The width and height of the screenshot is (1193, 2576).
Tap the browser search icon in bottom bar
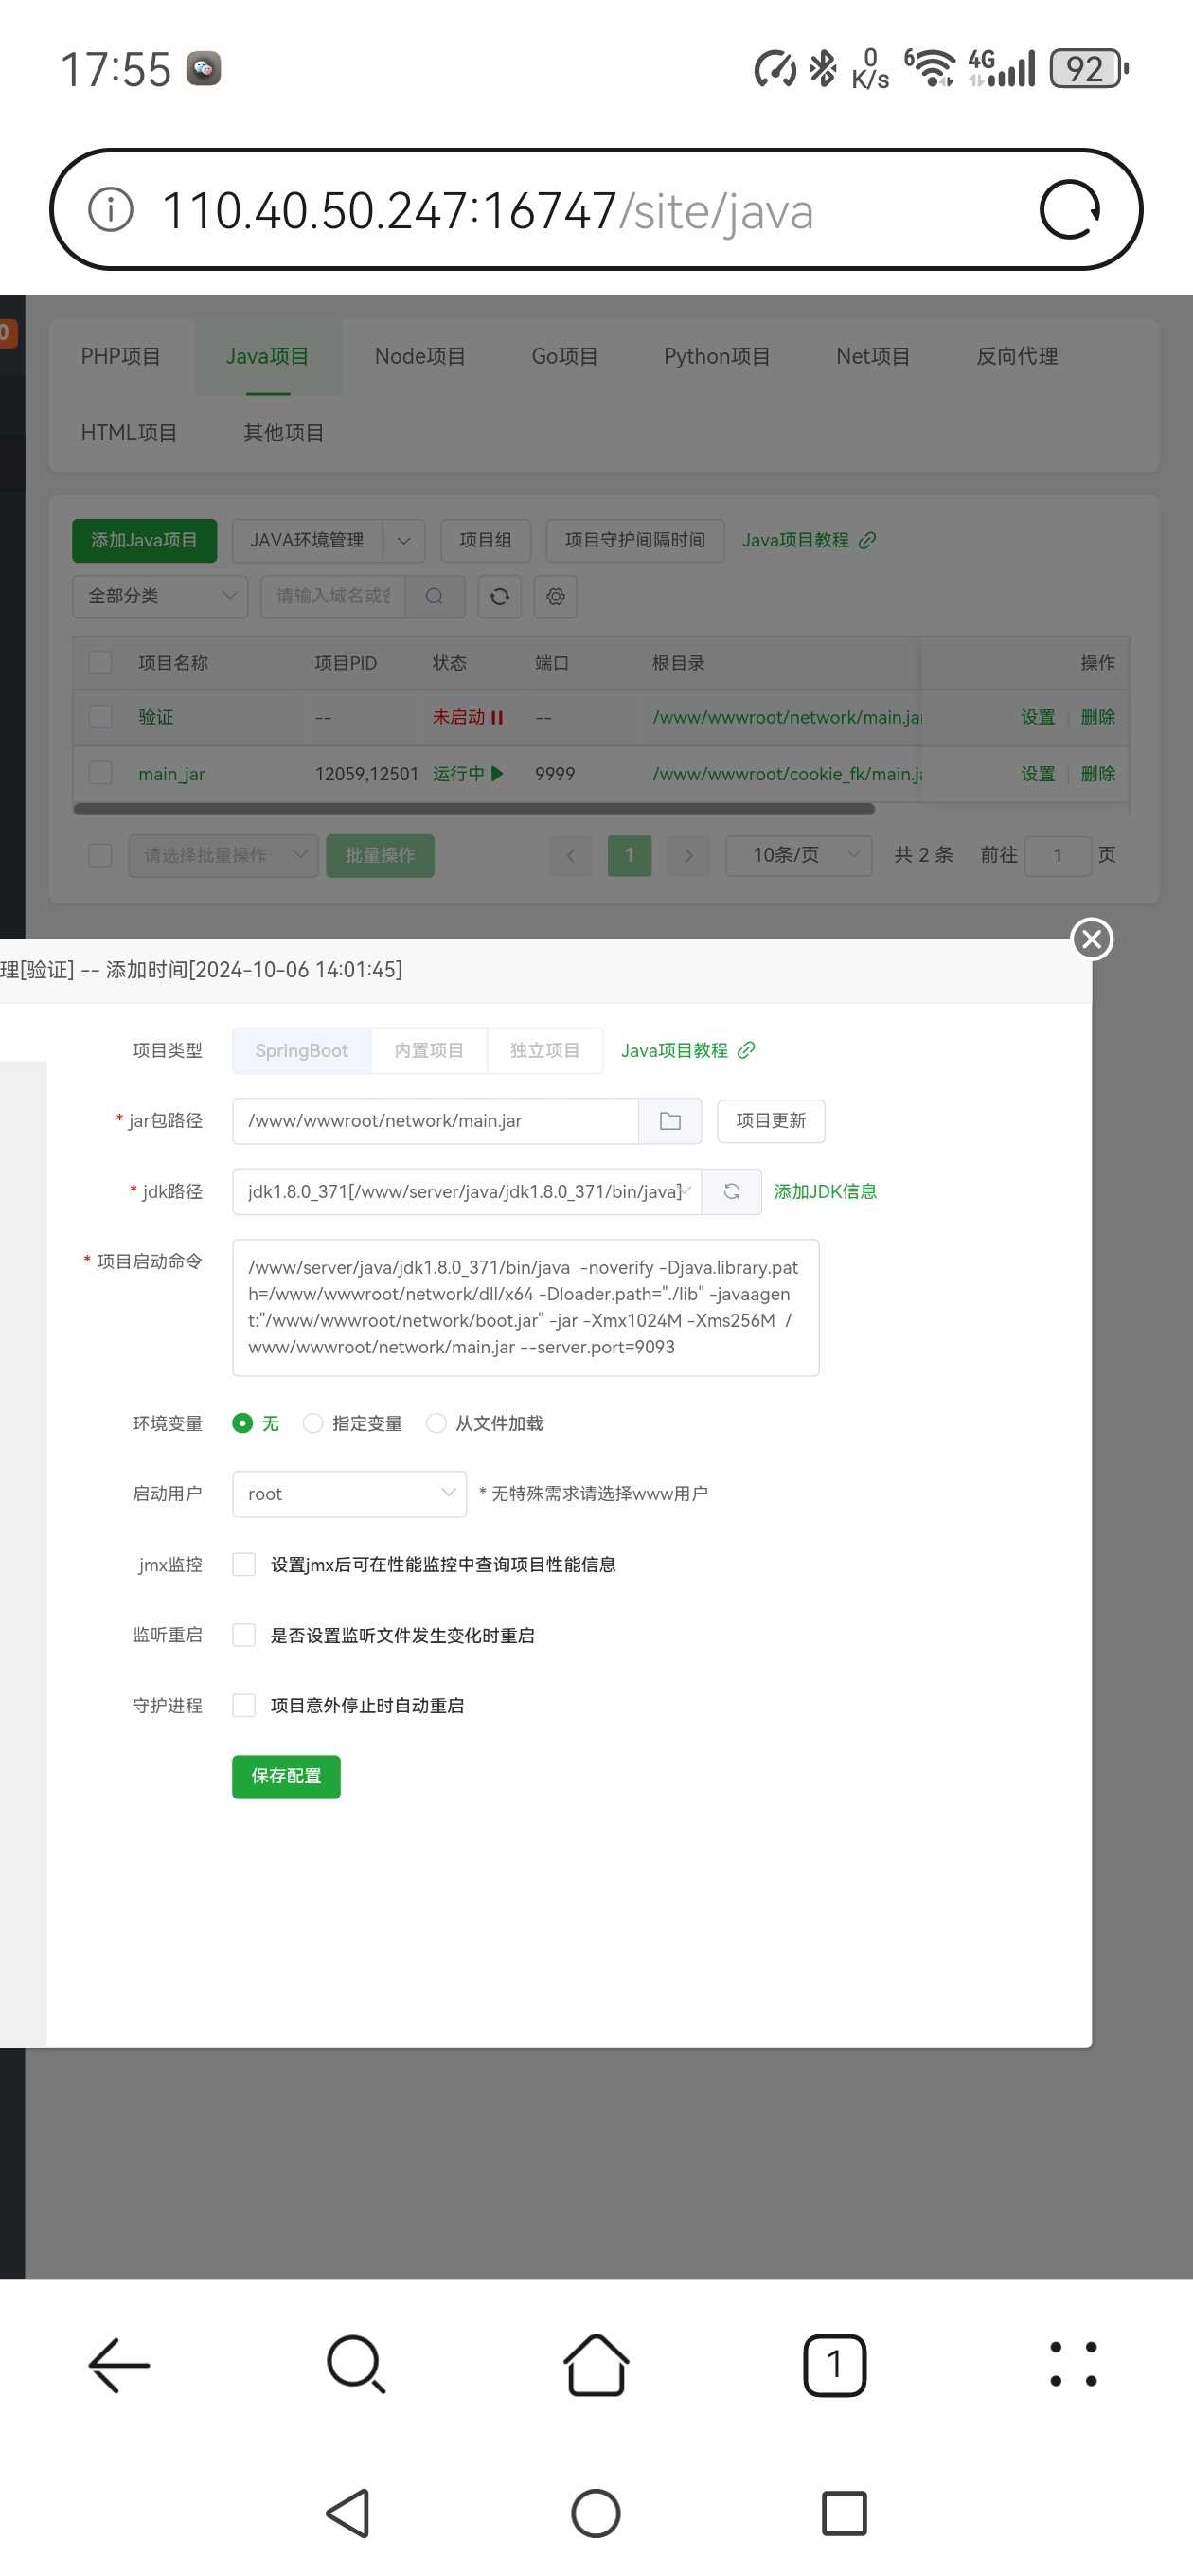pos(357,2365)
